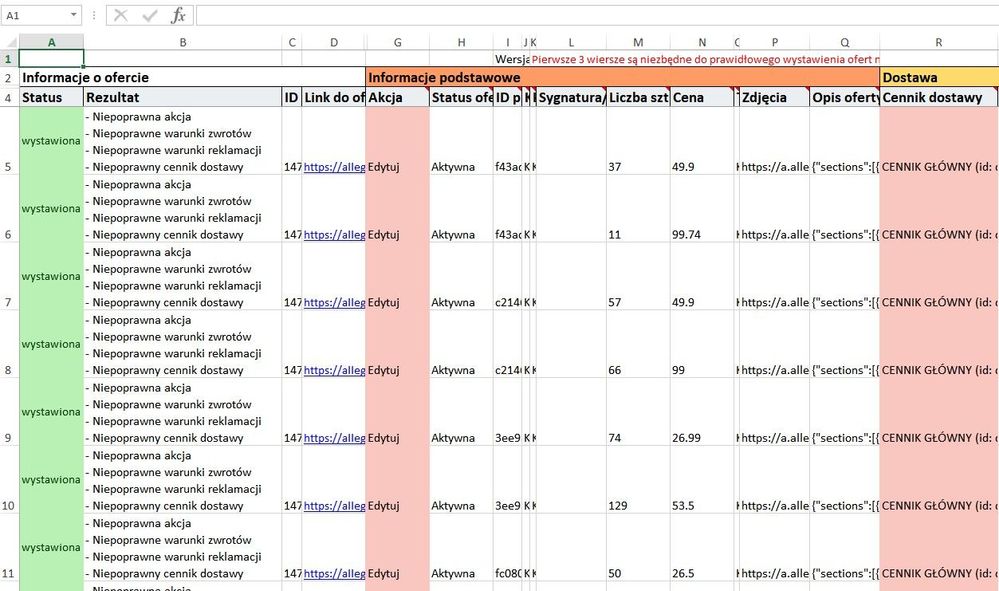This screenshot has width=999, height=591.
Task: Click the 'wystawiona' status cell in row 8
Action: tap(52, 344)
